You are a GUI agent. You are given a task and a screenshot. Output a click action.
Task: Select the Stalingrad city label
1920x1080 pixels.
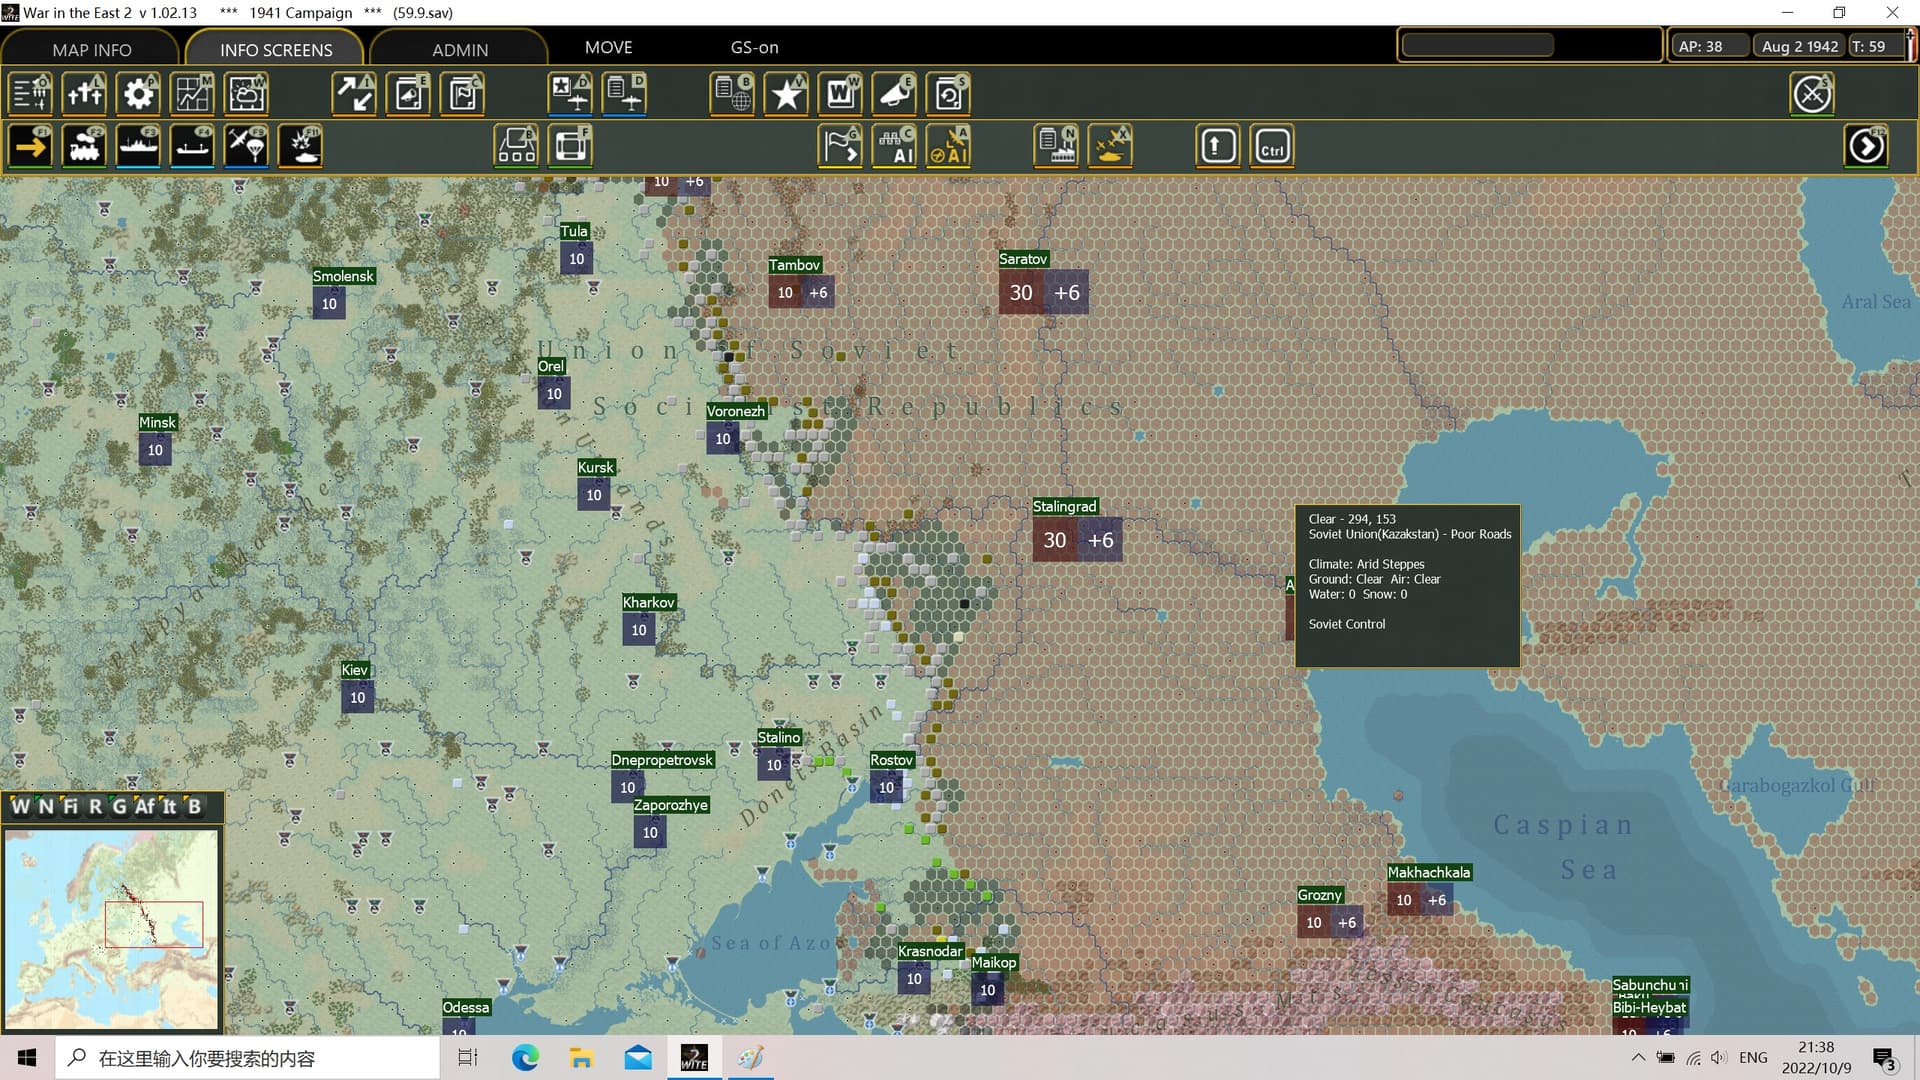[x=1064, y=507]
